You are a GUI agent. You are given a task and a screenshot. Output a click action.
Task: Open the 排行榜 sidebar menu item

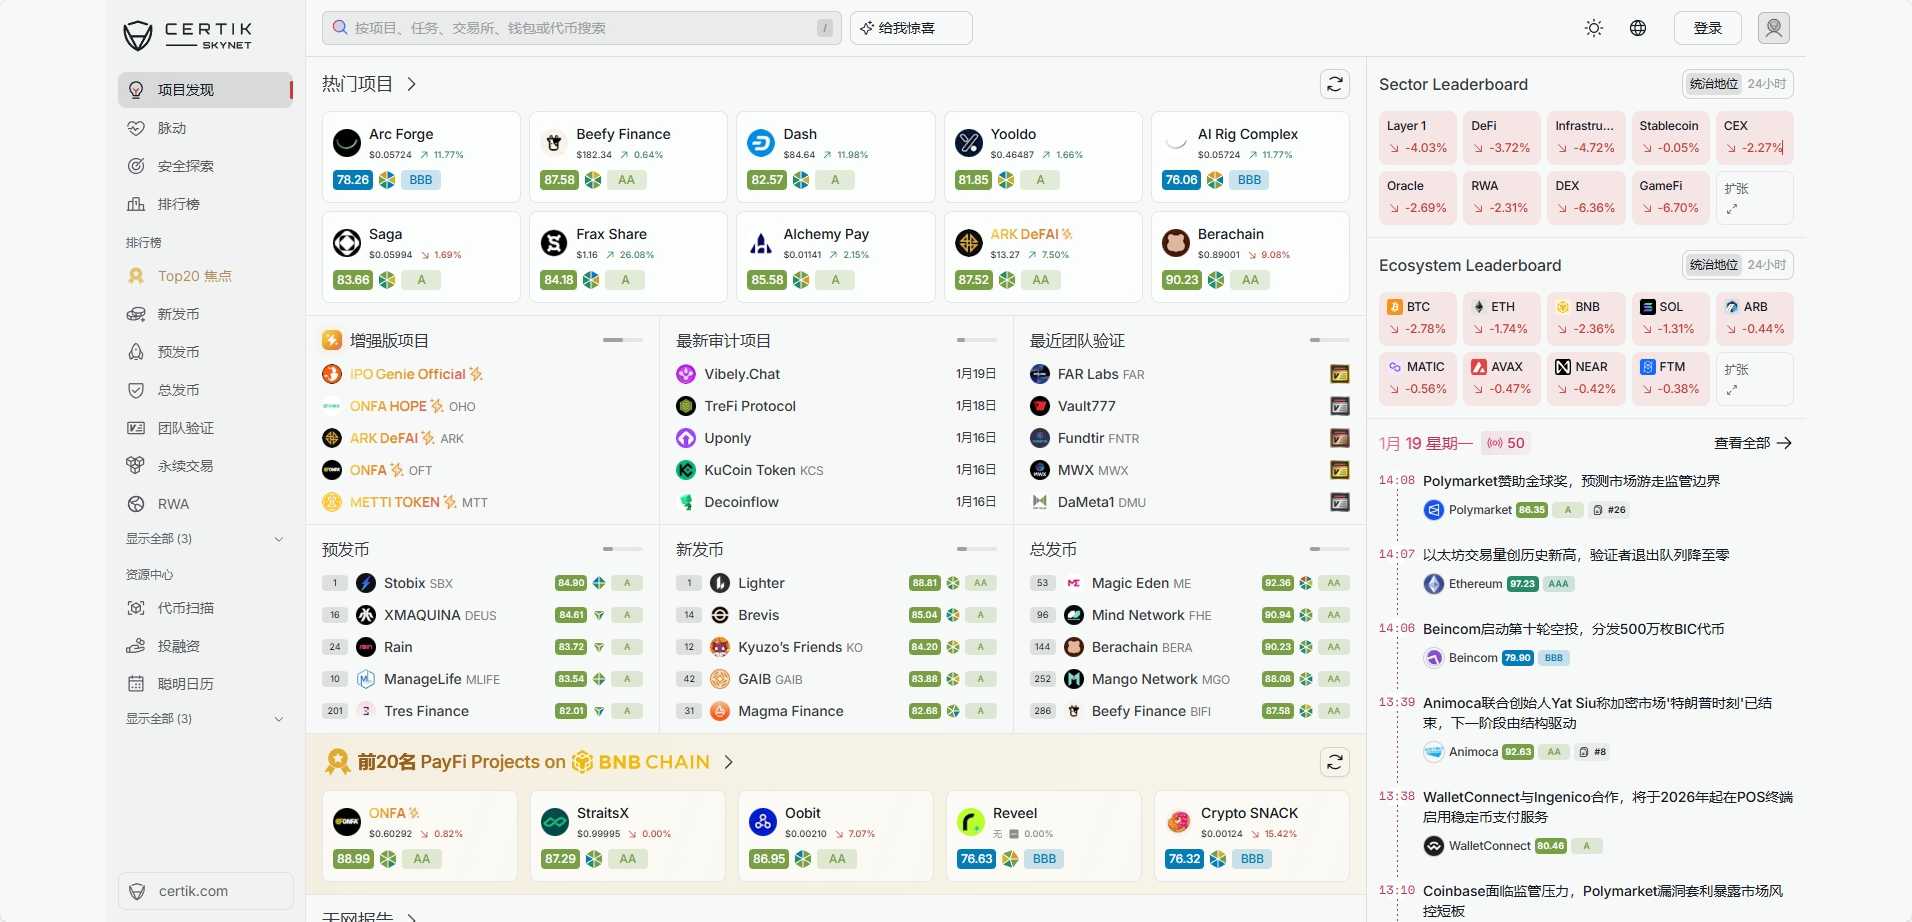(178, 204)
